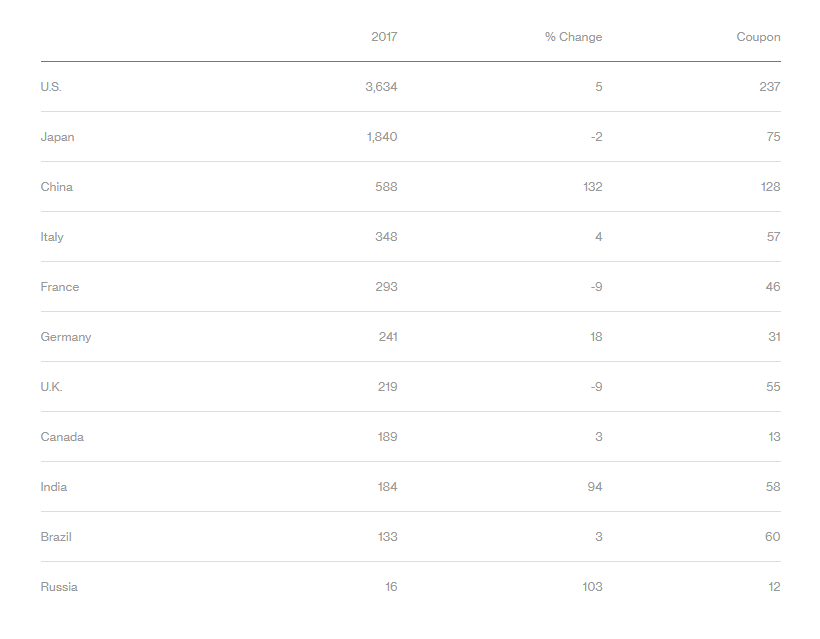
Task: Click the Coupon column header
Action: tap(758, 37)
